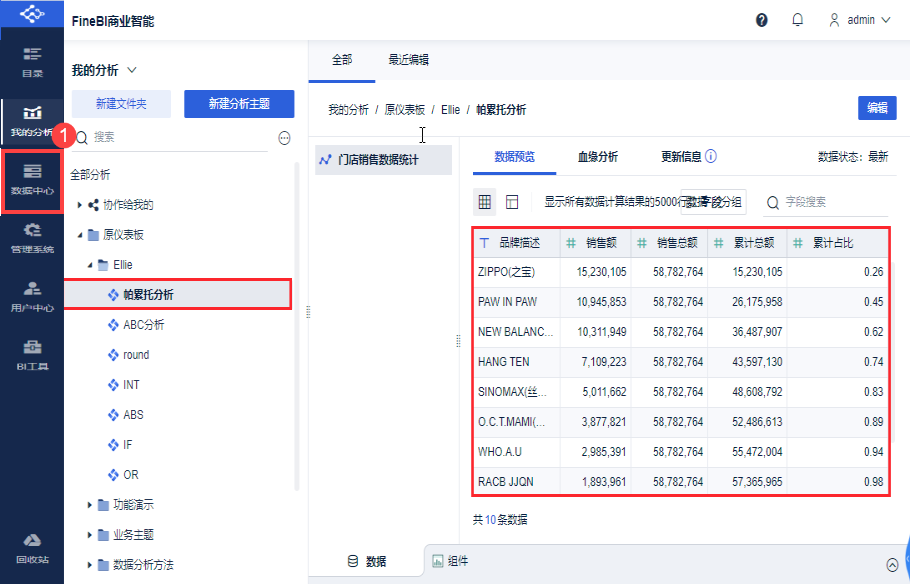This screenshot has height=584, width=910.
Task: Click the 字段搜索 magnifier icon
Action: point(773,203)
